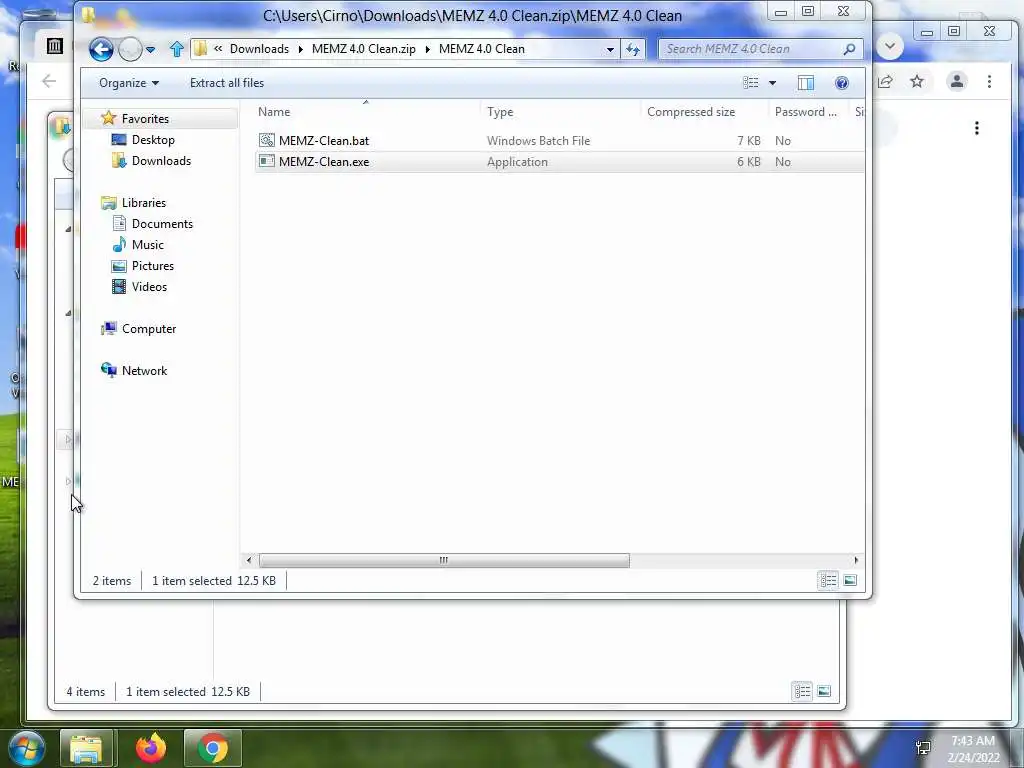Open the view options dropdown arrow
The height and width of the screenshot is (768, 1024).
(x=773, y=83)
